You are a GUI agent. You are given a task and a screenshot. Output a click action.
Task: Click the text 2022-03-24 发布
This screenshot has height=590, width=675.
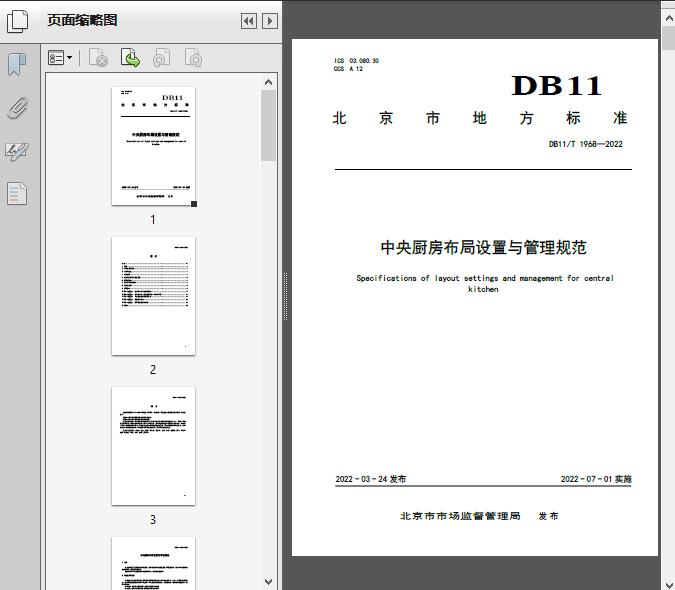click(x=371, y=479)
